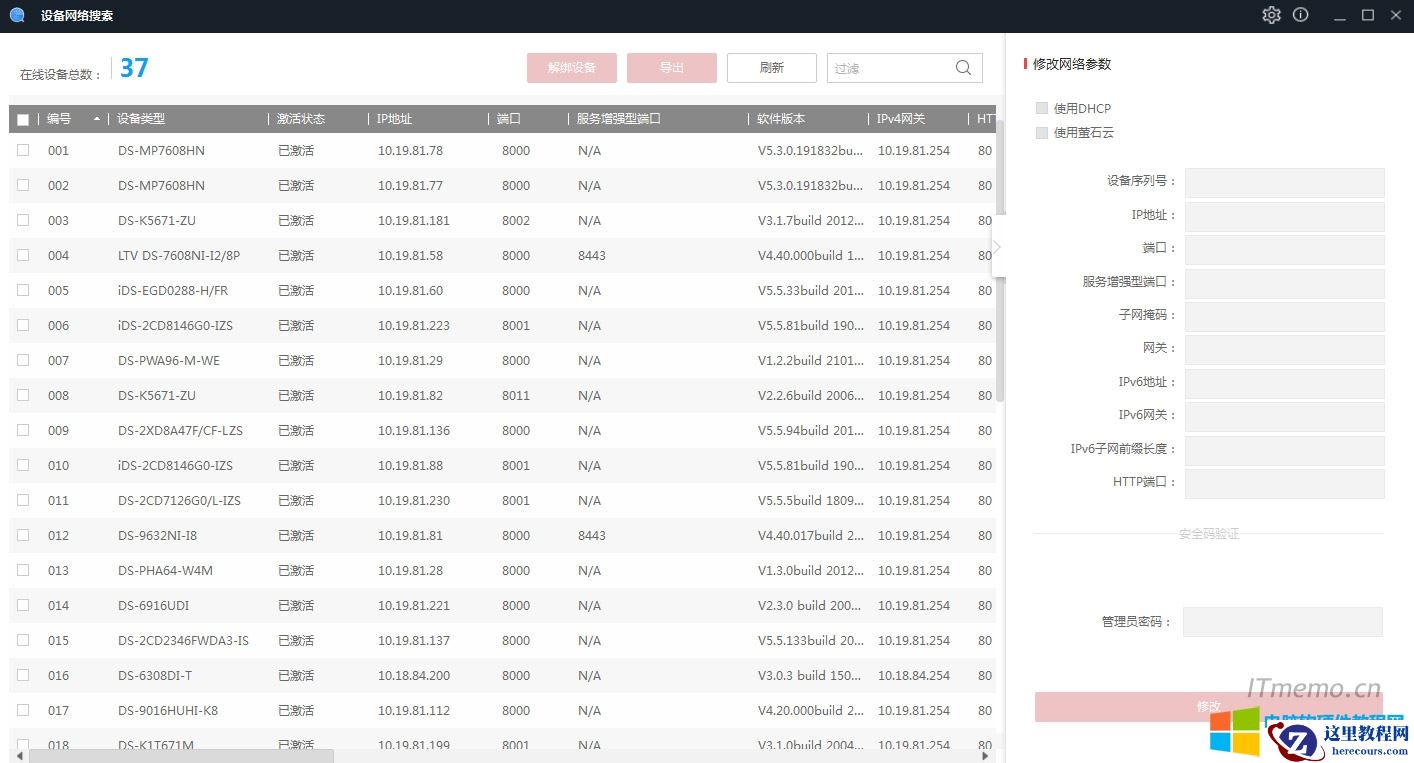Click the 解绑设备 unbind button
This screenshot has width=1414, height=763.
coord(571,68)
